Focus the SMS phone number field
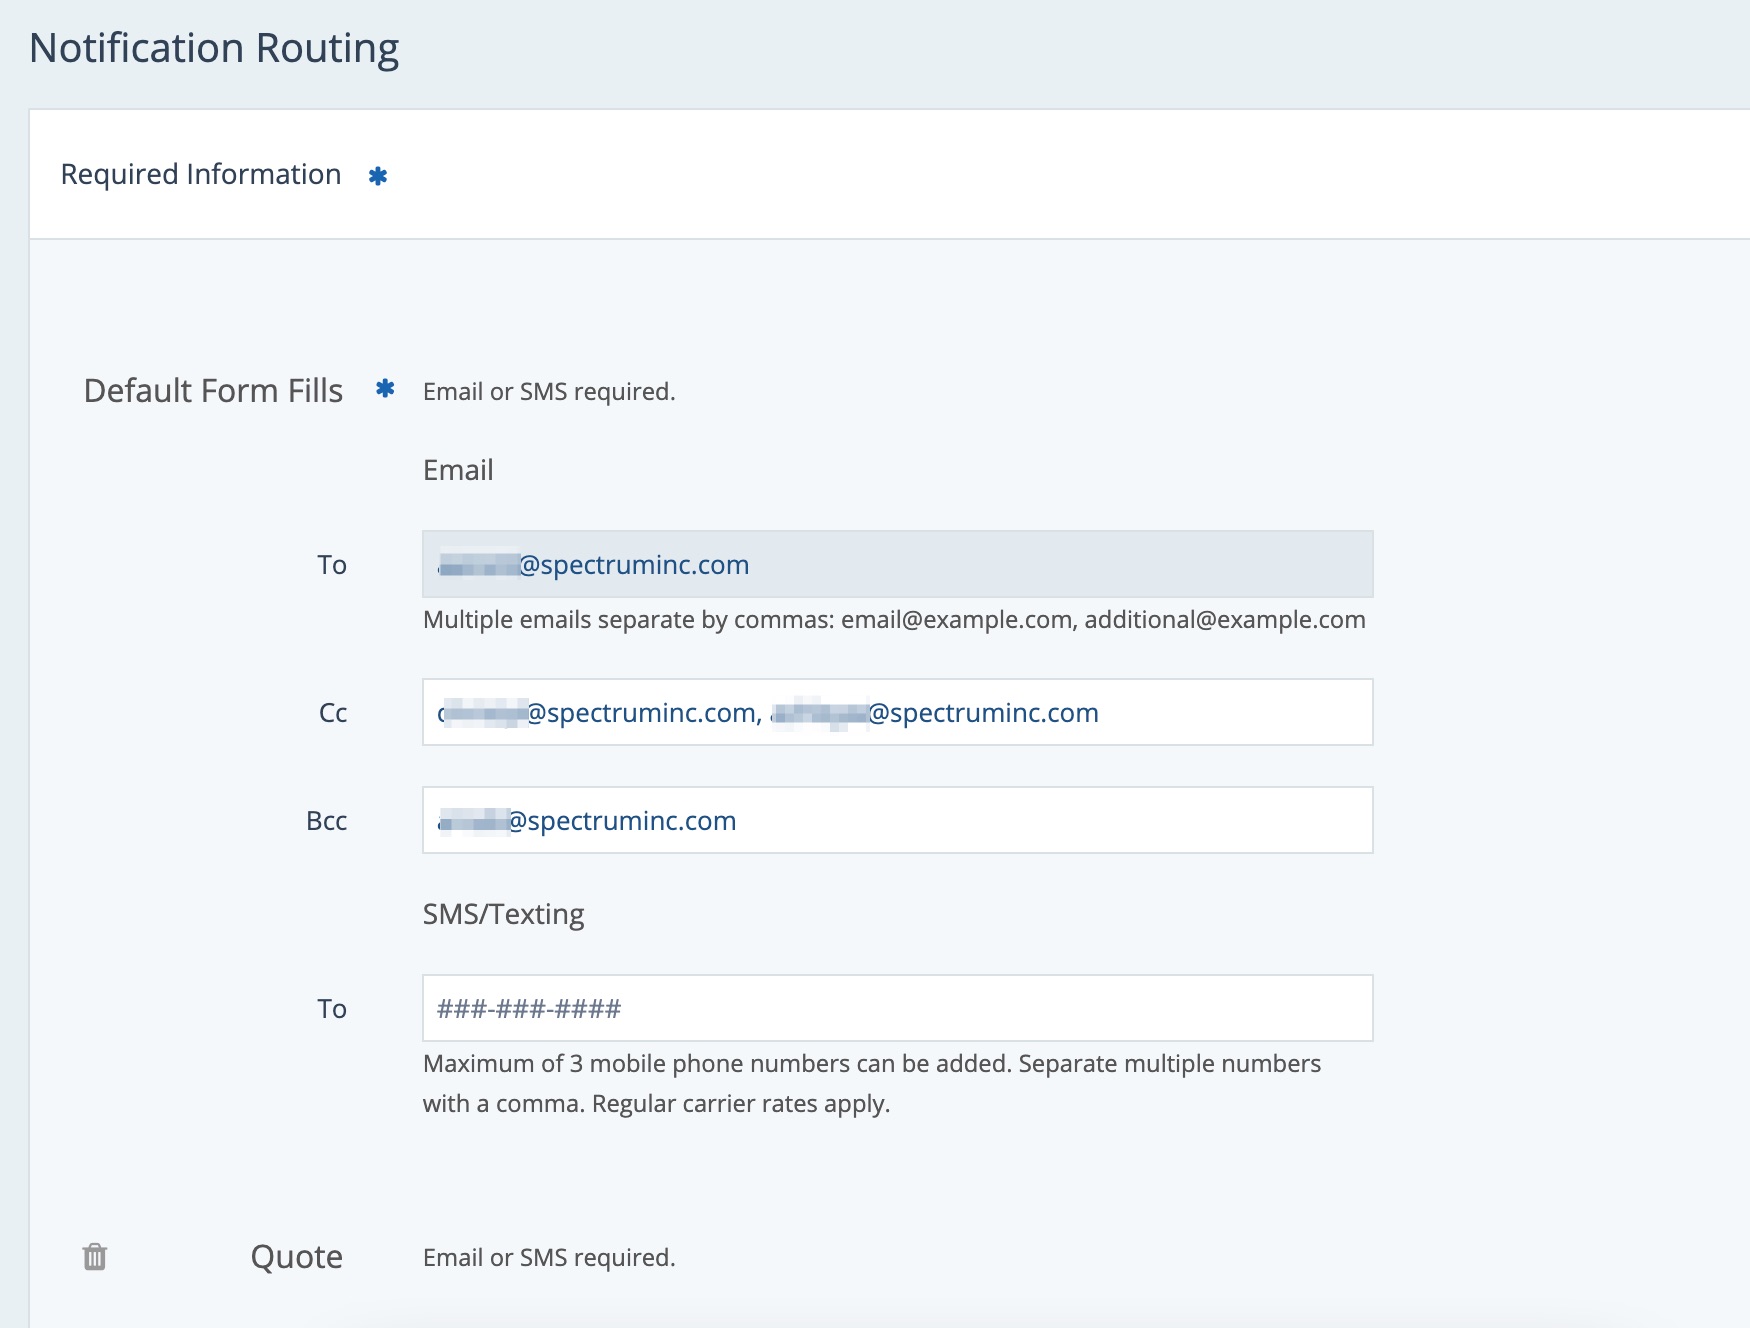1750x1328 pixels. [x=897, y=1008]
